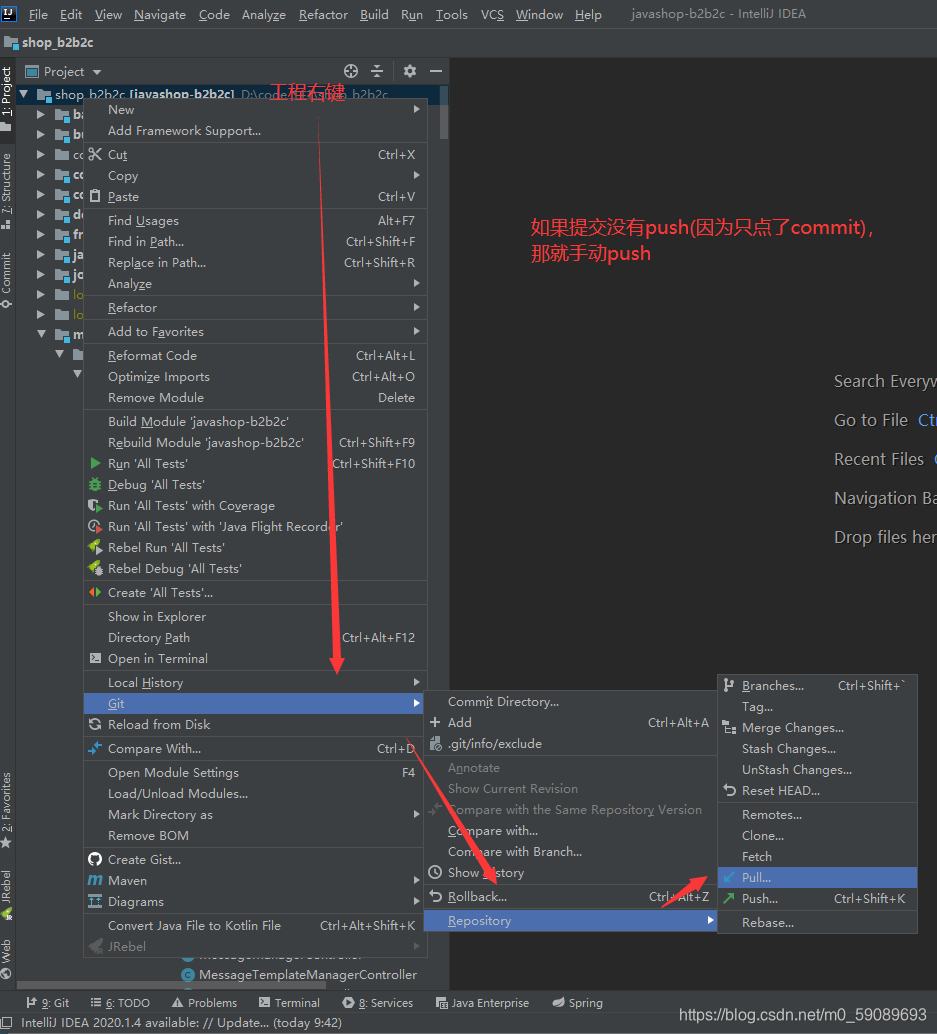
Task: Collapse all nodes using Project toolbar icon
Action: pyautogui.click(x=376, y=71)
